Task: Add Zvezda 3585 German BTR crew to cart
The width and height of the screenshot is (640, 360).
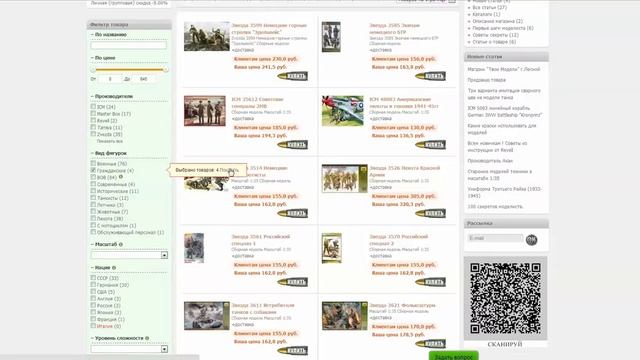Action: click(x=431, y=76)
